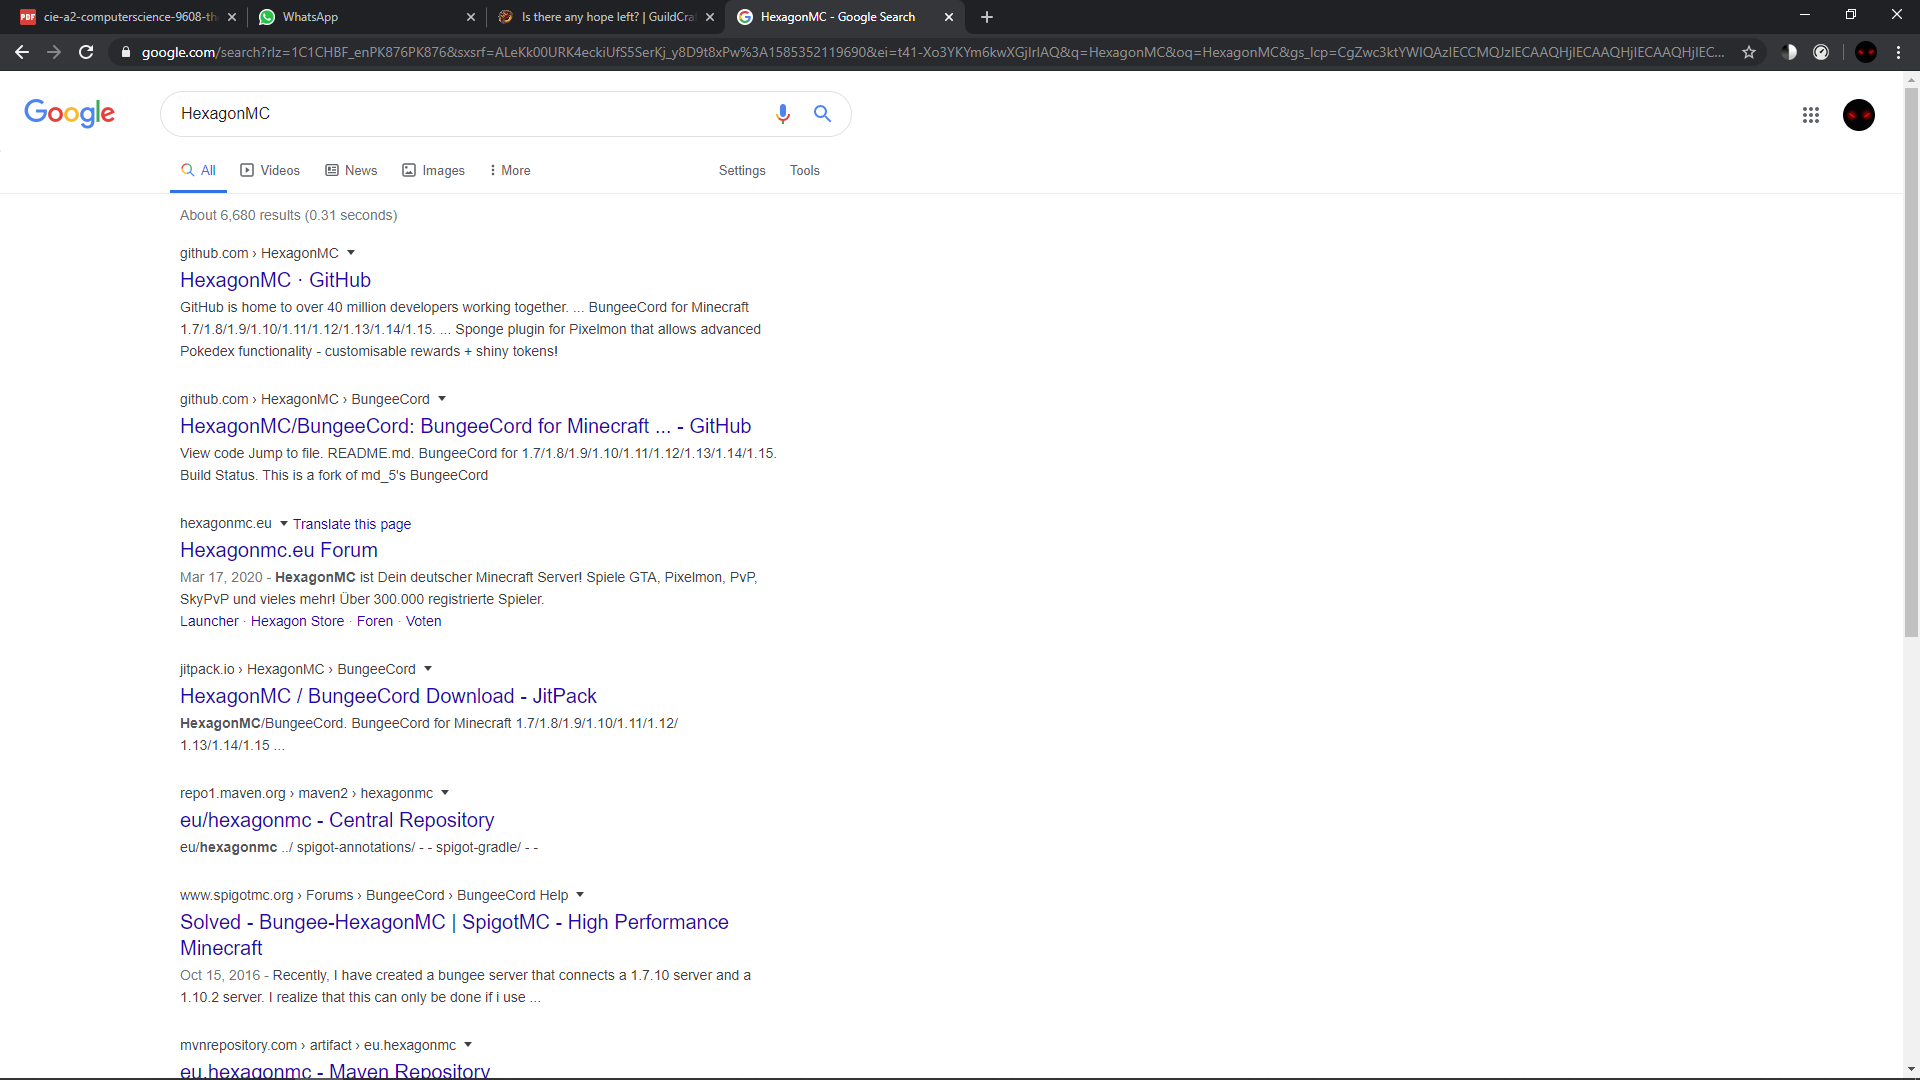Expand arrow next to hexagonmc.eu

tap(284, 523)
